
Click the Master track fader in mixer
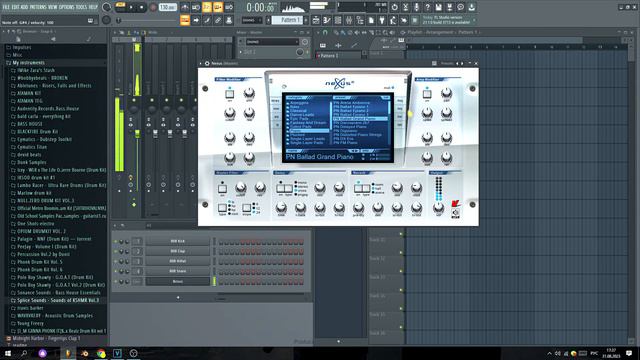(x=137, y=133)
